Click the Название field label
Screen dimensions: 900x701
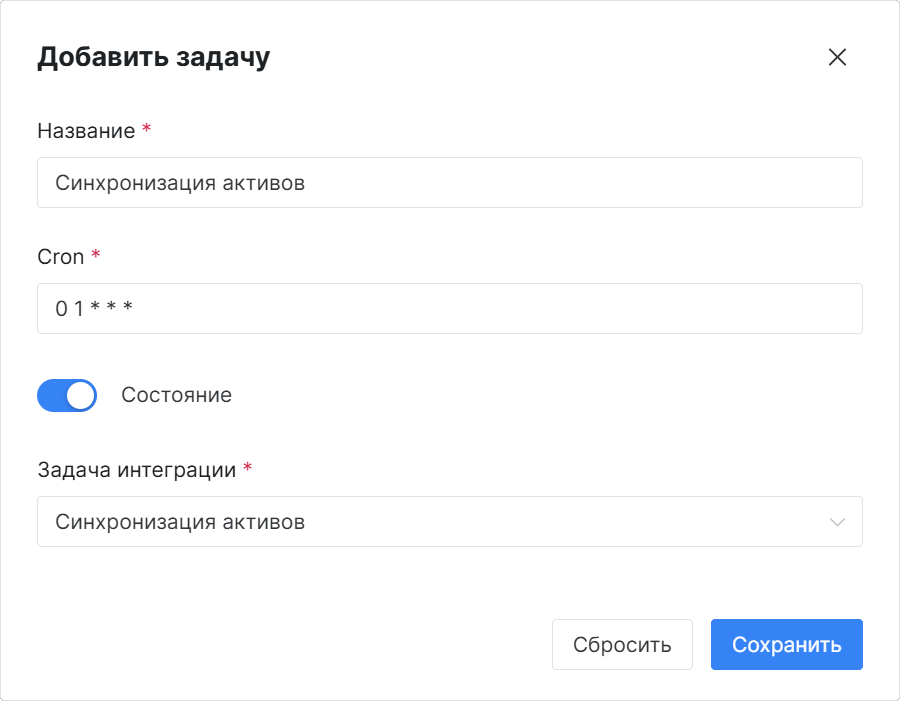(86, 131)
